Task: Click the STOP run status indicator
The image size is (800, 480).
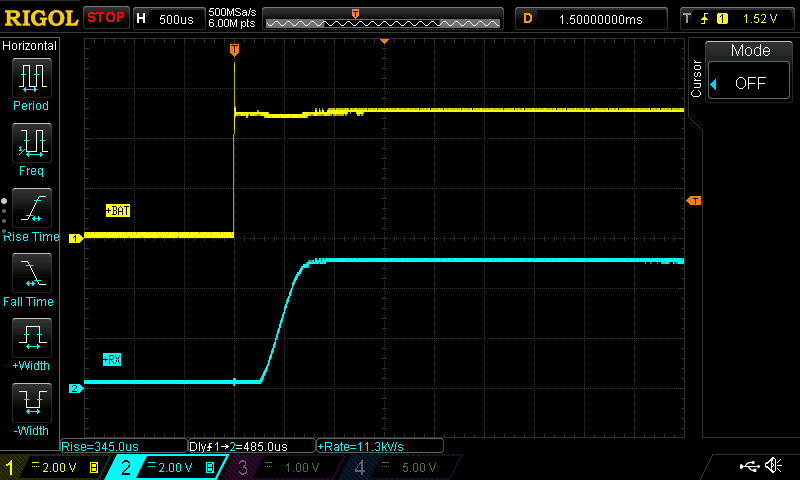Action: pos(106,18)
